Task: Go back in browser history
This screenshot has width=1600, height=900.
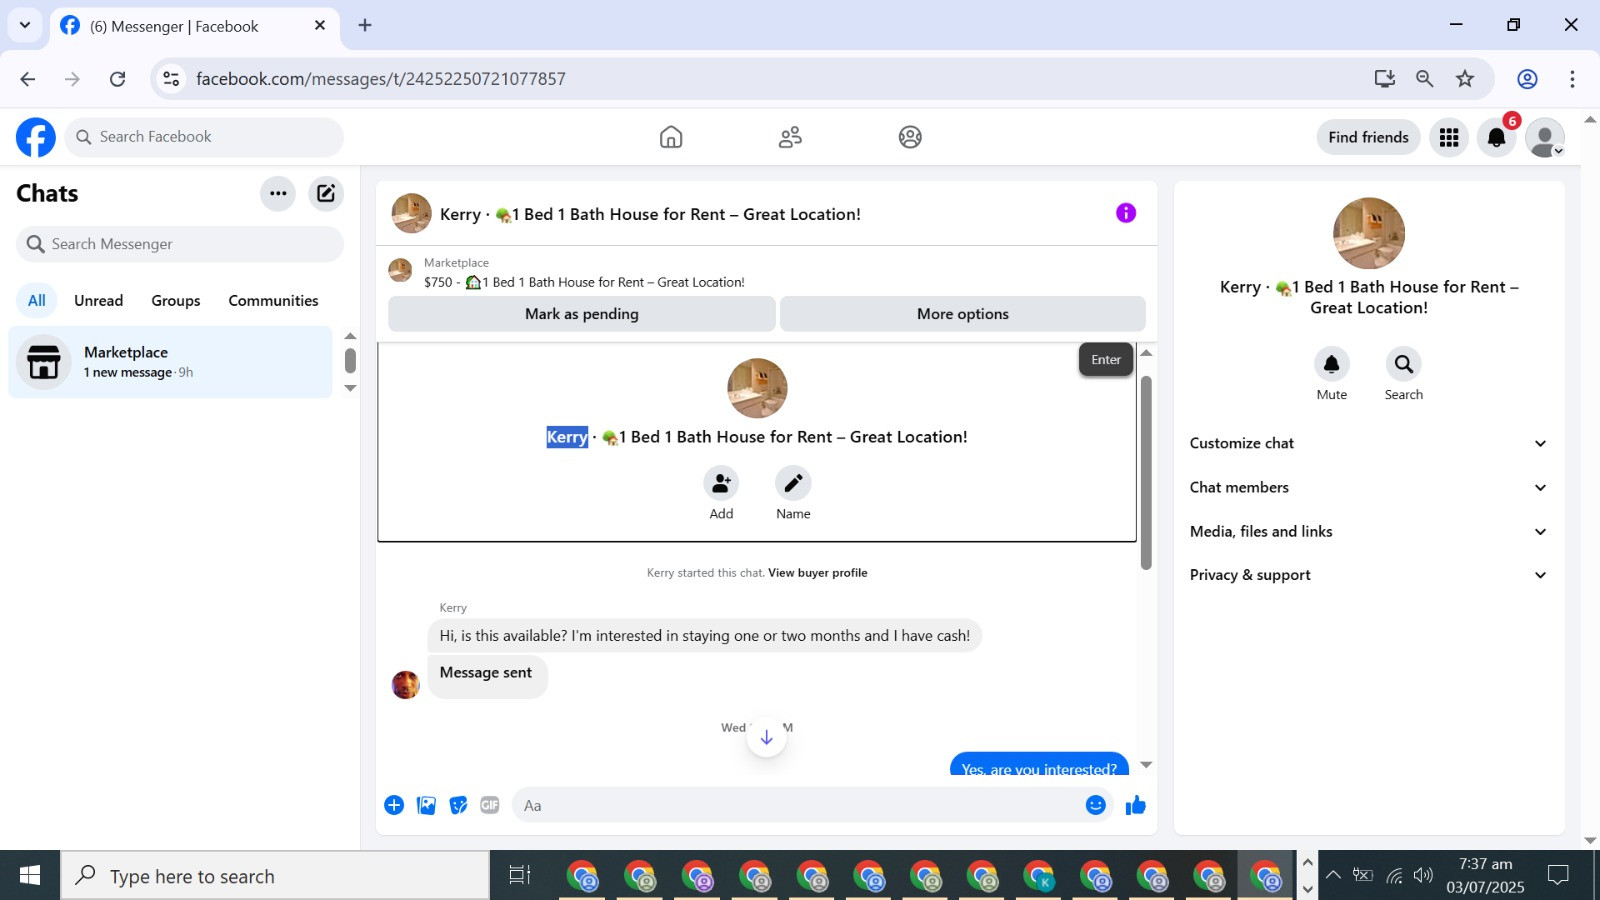Action: 28,79
